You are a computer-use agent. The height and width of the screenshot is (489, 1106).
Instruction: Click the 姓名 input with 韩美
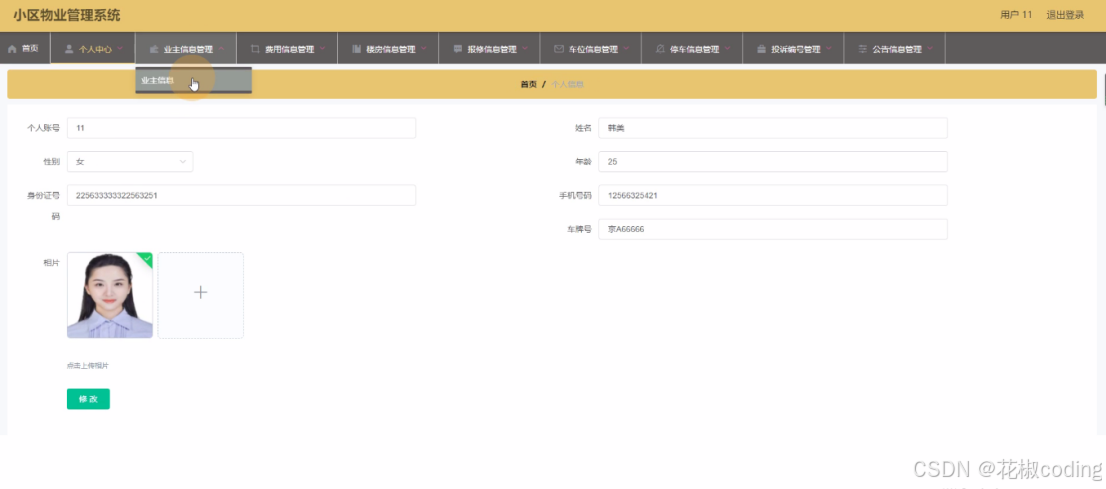[772, 128]
